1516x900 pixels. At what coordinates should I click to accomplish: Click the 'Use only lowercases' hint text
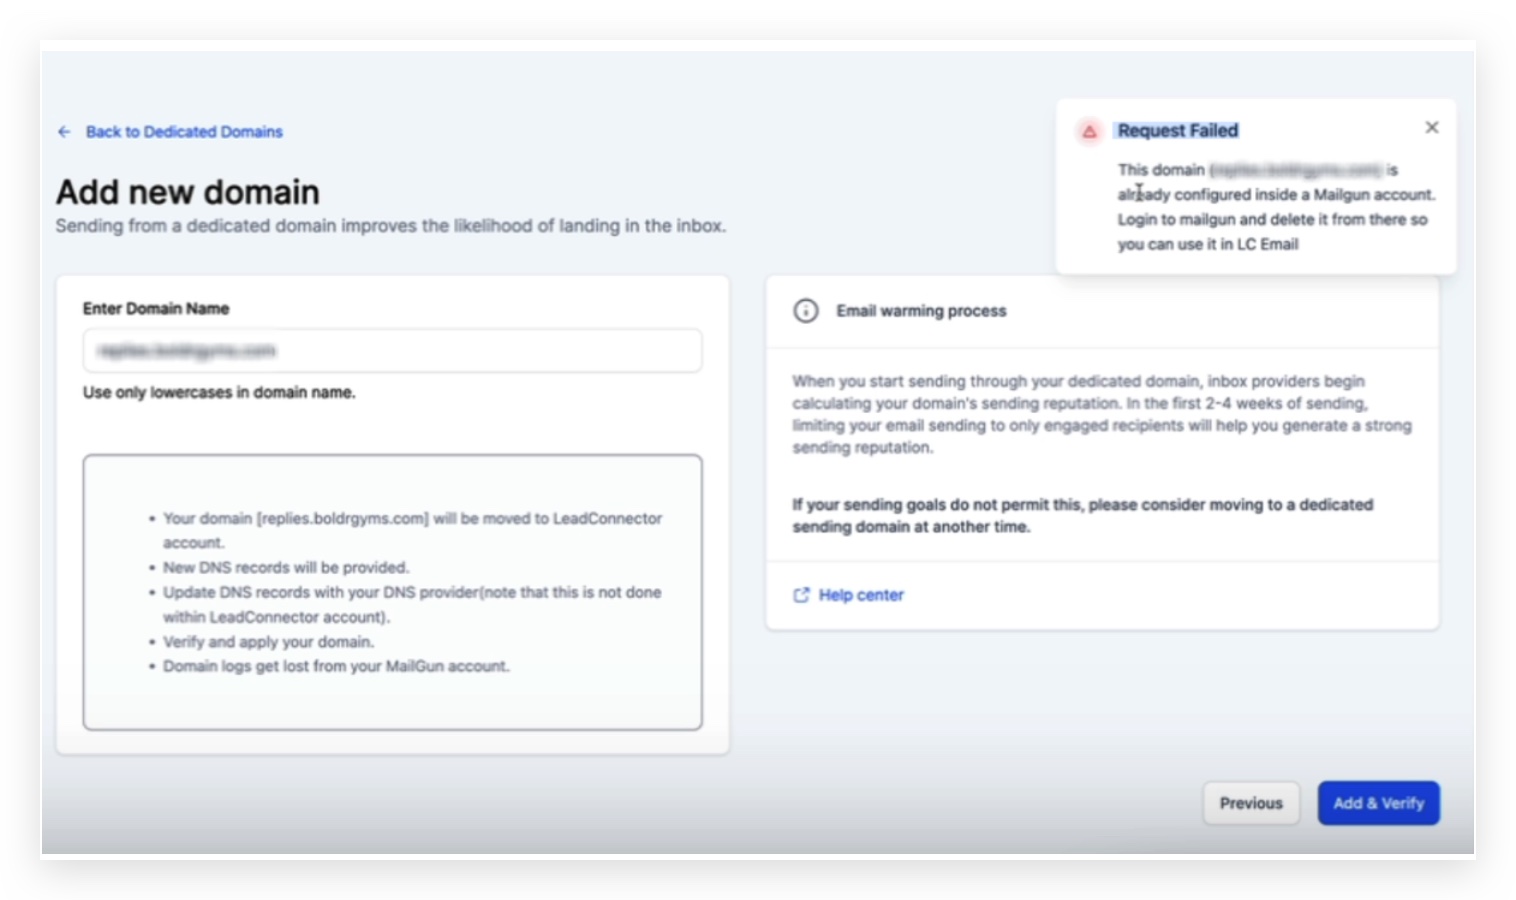pos(219,393)
